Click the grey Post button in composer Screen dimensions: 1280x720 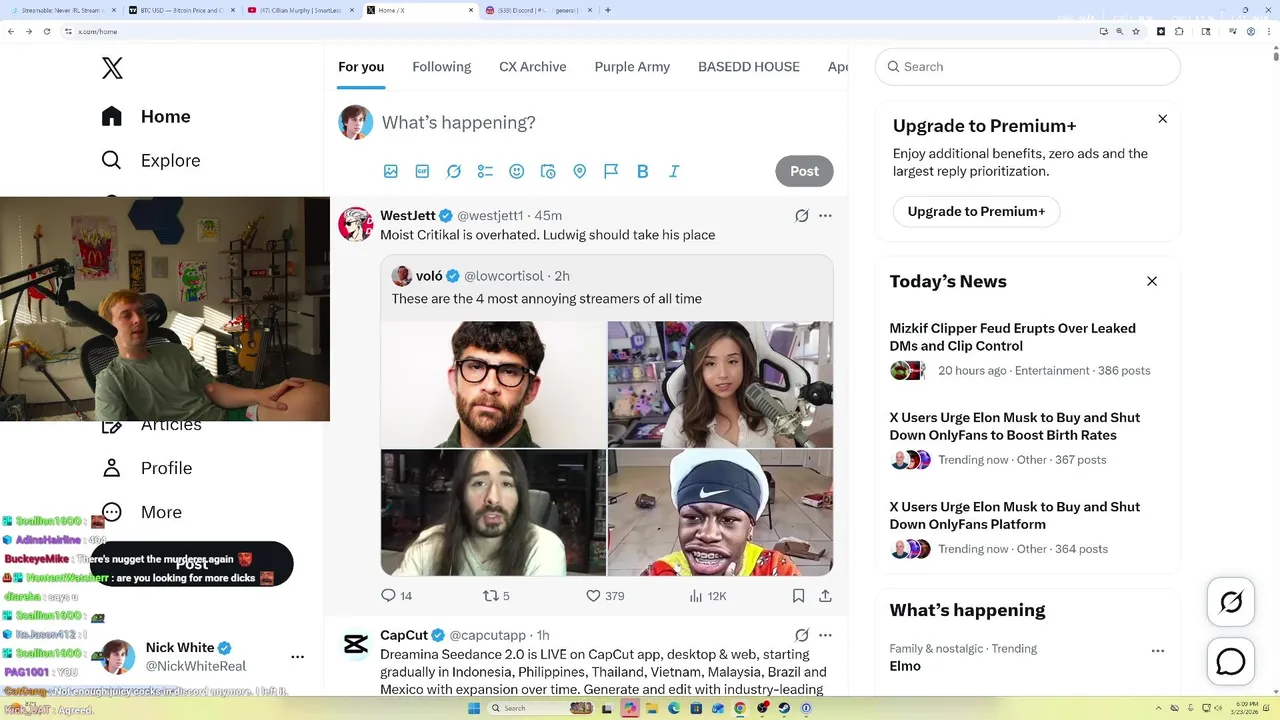click(804, 171)
